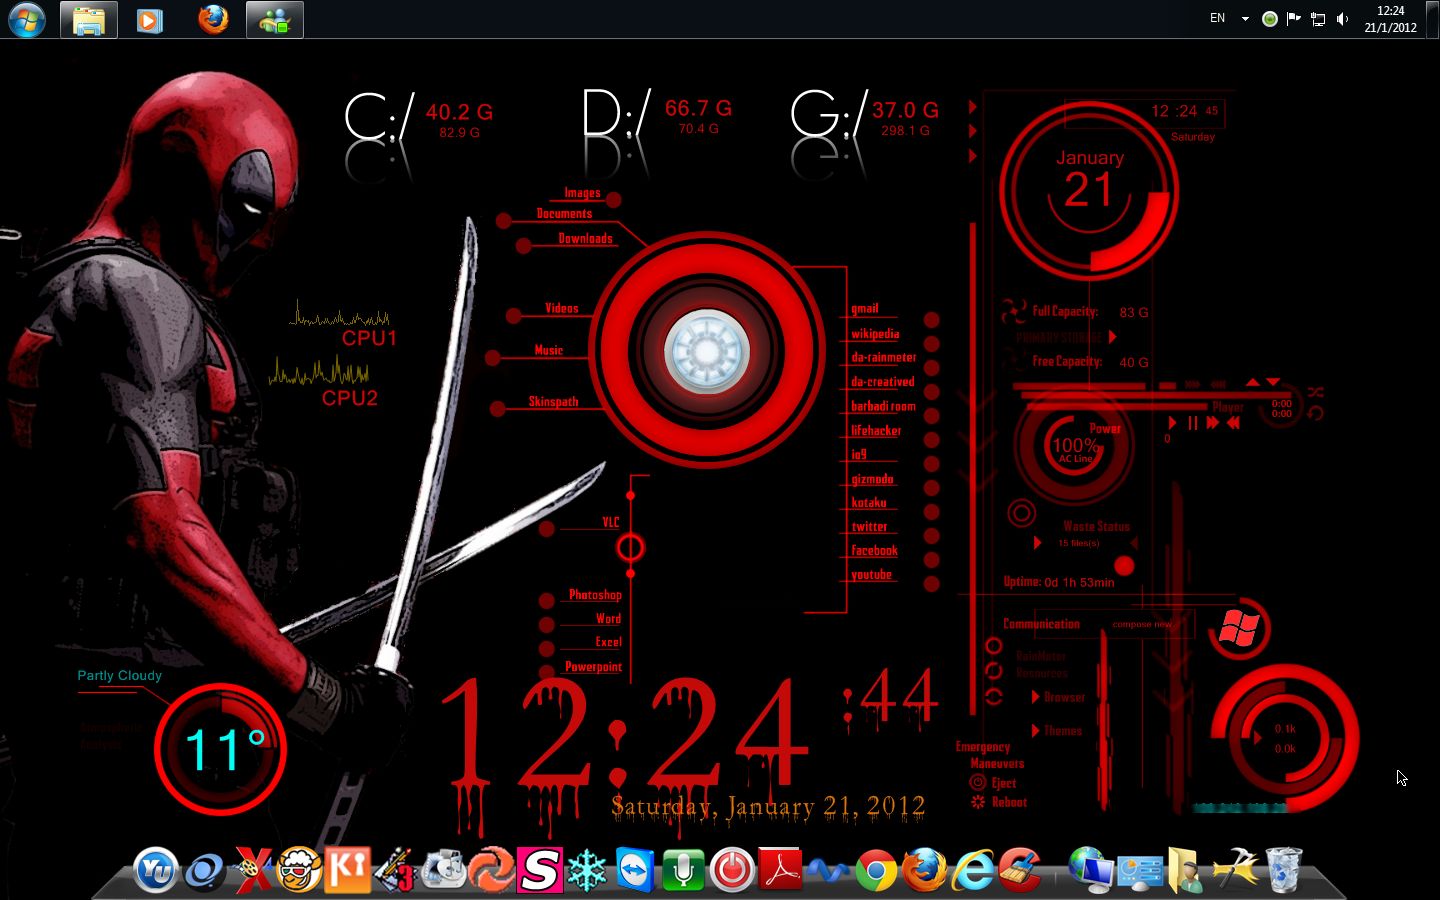Image resolution: width=1440 pixels, height=900 pixels.
Task: Toggle repeat in the Player widget
Action: [x=1315, y=412]
